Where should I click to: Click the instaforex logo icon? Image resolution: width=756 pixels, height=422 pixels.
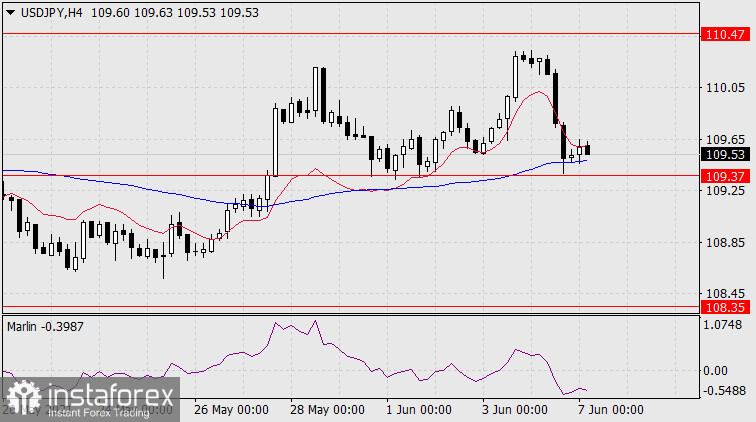click(22, 399)
